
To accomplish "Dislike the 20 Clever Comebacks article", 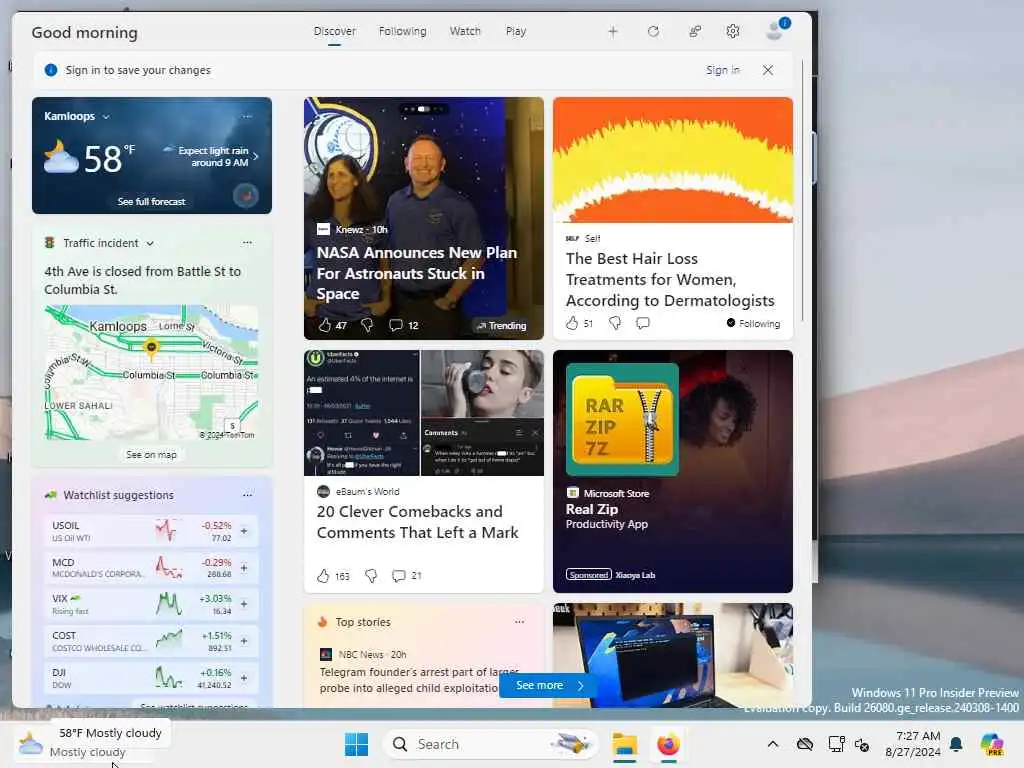I will tap(371, 576).
